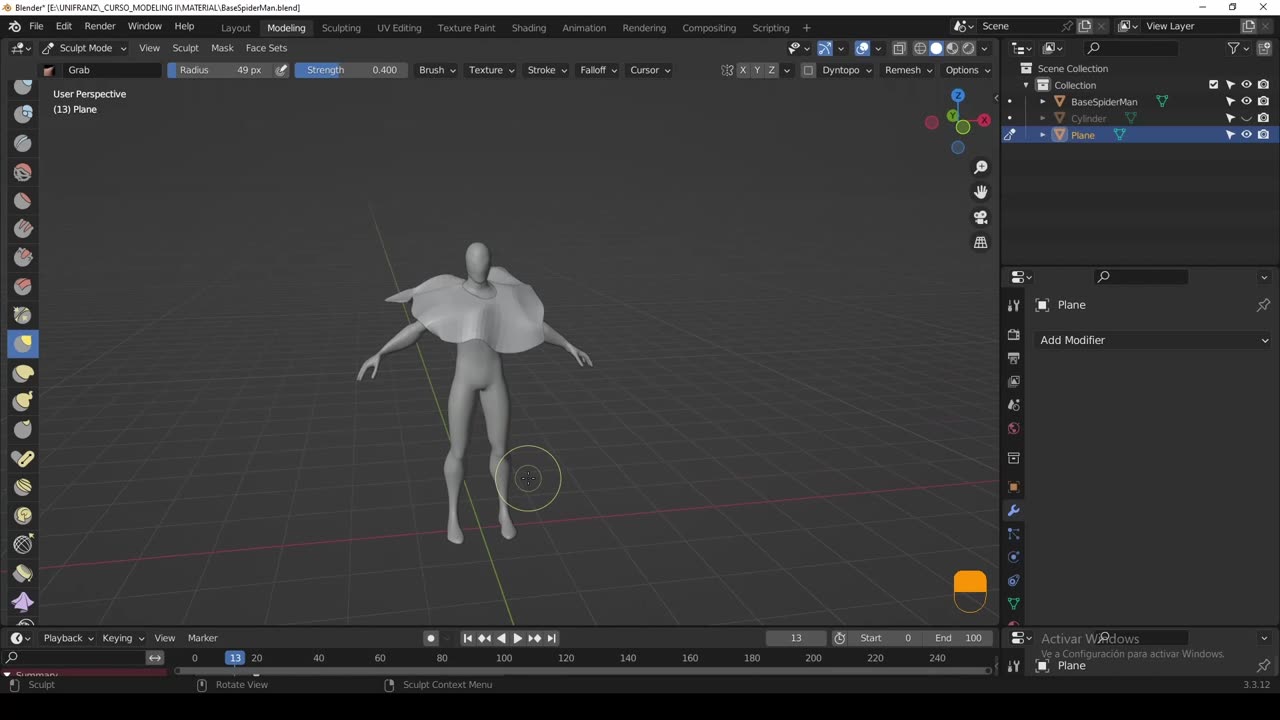Open the View Layer properties tab
This screenshot has height=720, width=1280.
[1014, 382]
